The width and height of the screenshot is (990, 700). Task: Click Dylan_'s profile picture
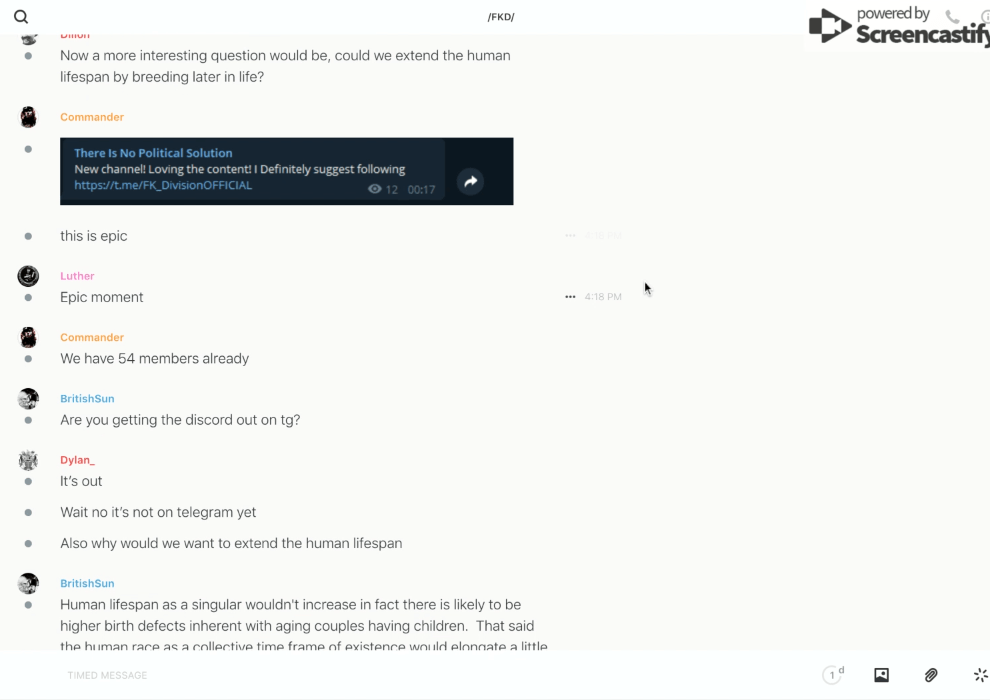(x=28, y=460)
